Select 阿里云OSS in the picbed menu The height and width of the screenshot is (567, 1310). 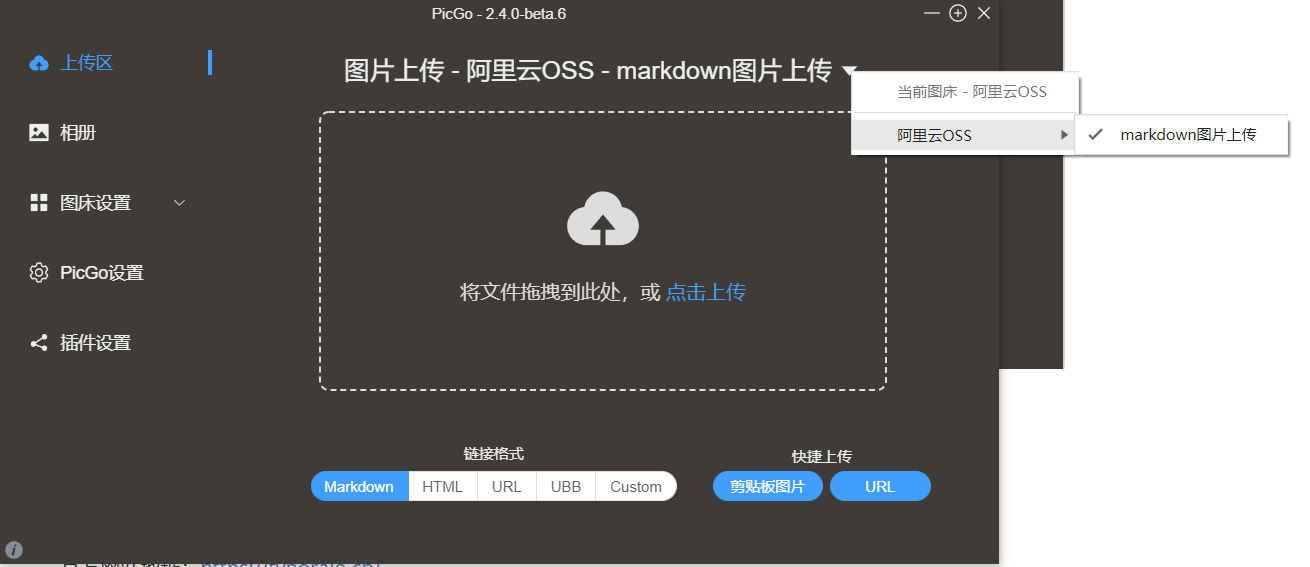click(x=963, y=135)
